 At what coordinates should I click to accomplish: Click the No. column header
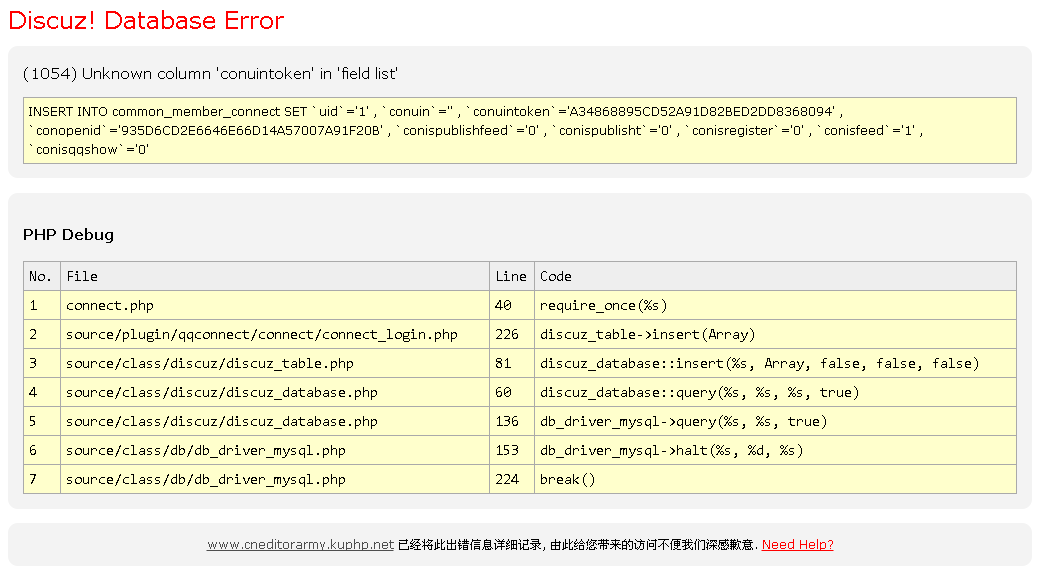(x=42, y=276)
